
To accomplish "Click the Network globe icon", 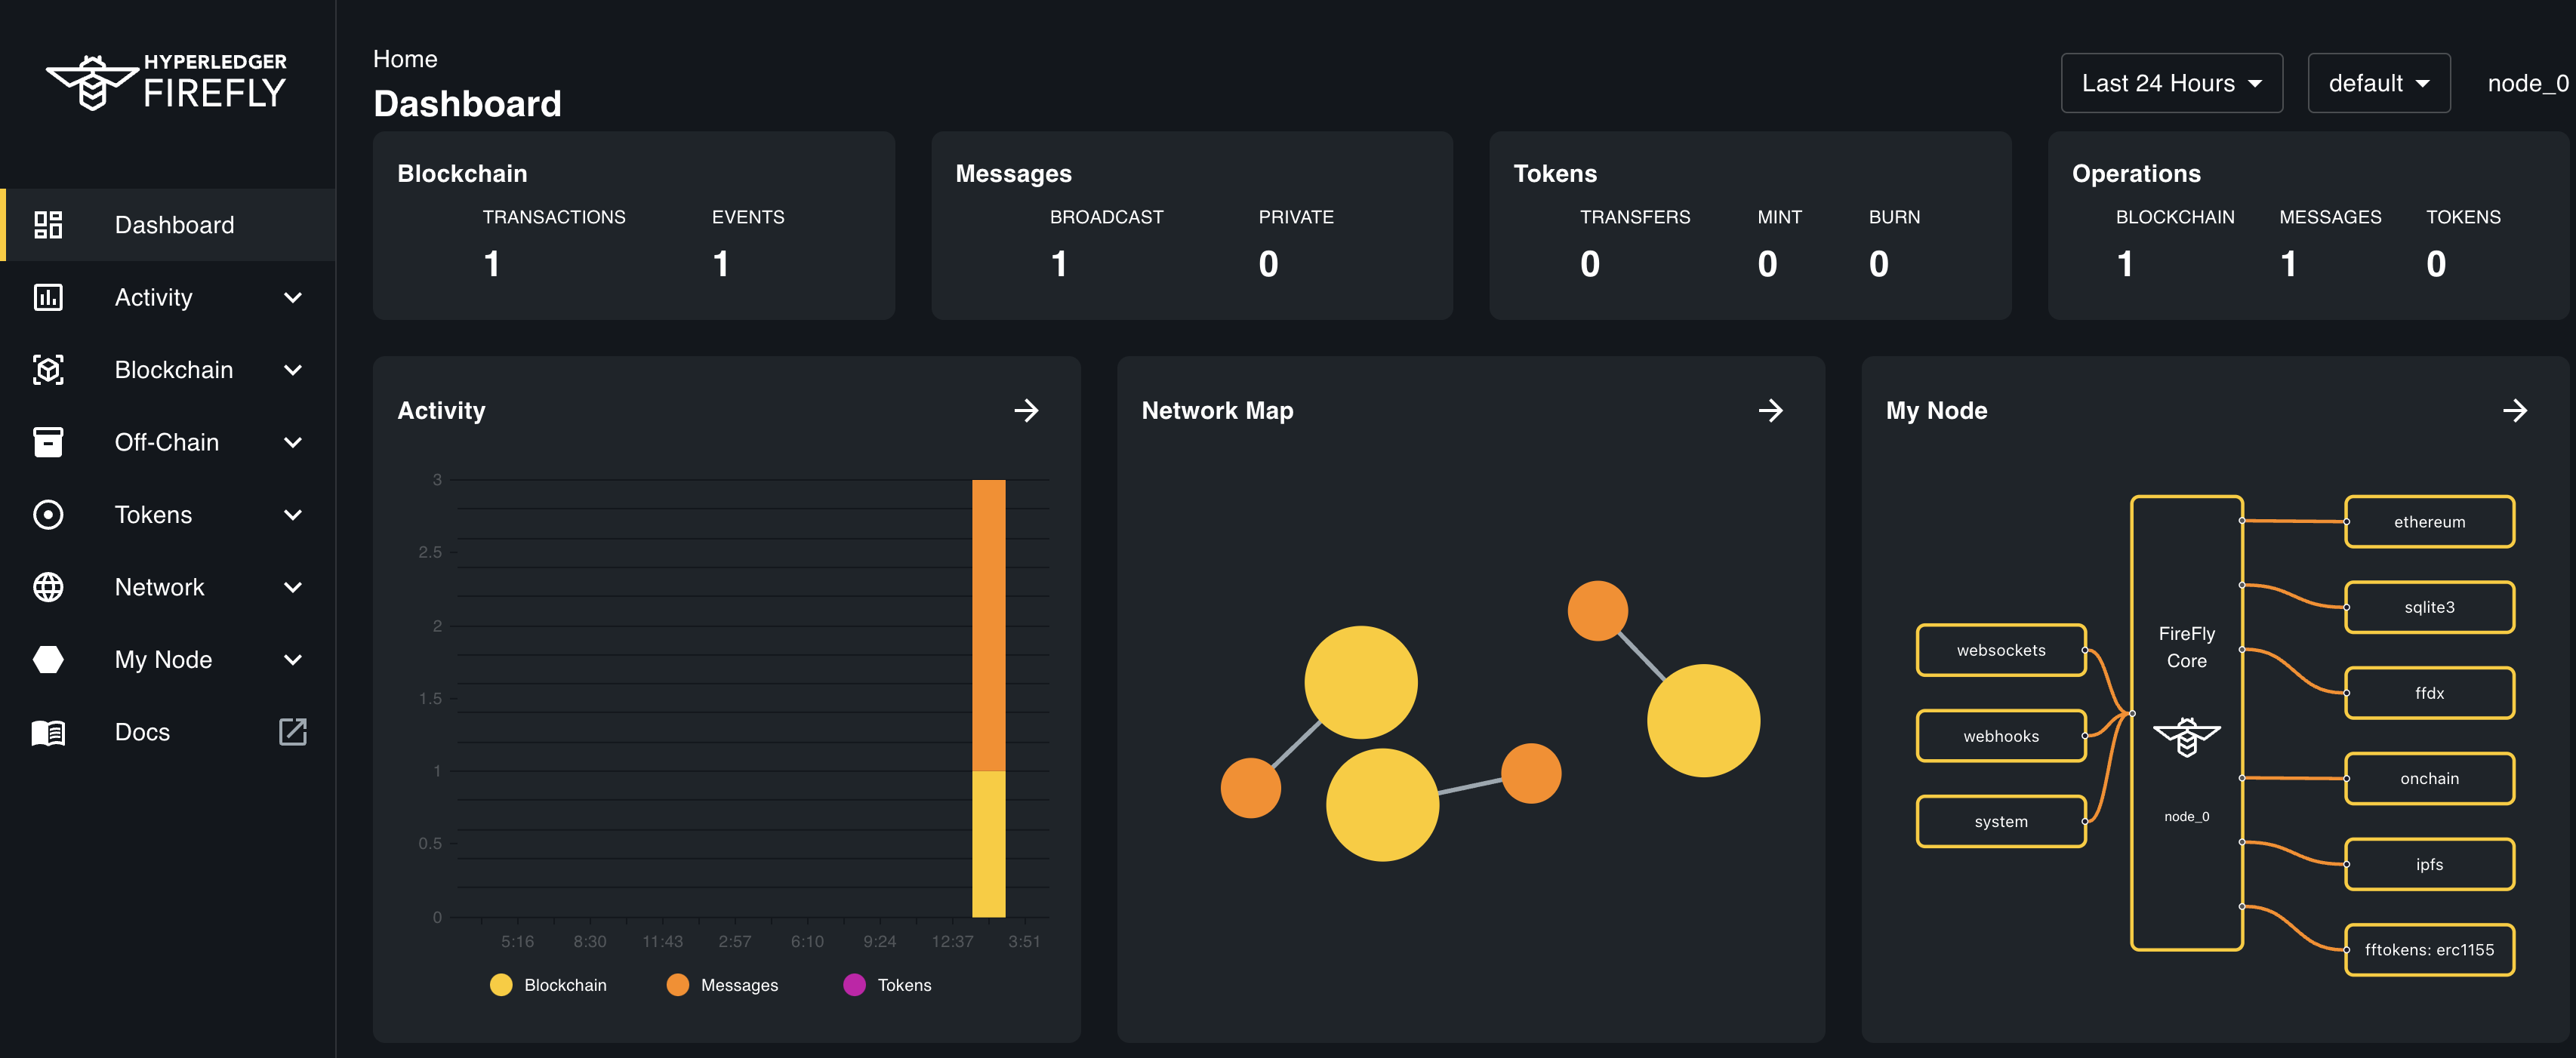I will (x=48, y=587).
